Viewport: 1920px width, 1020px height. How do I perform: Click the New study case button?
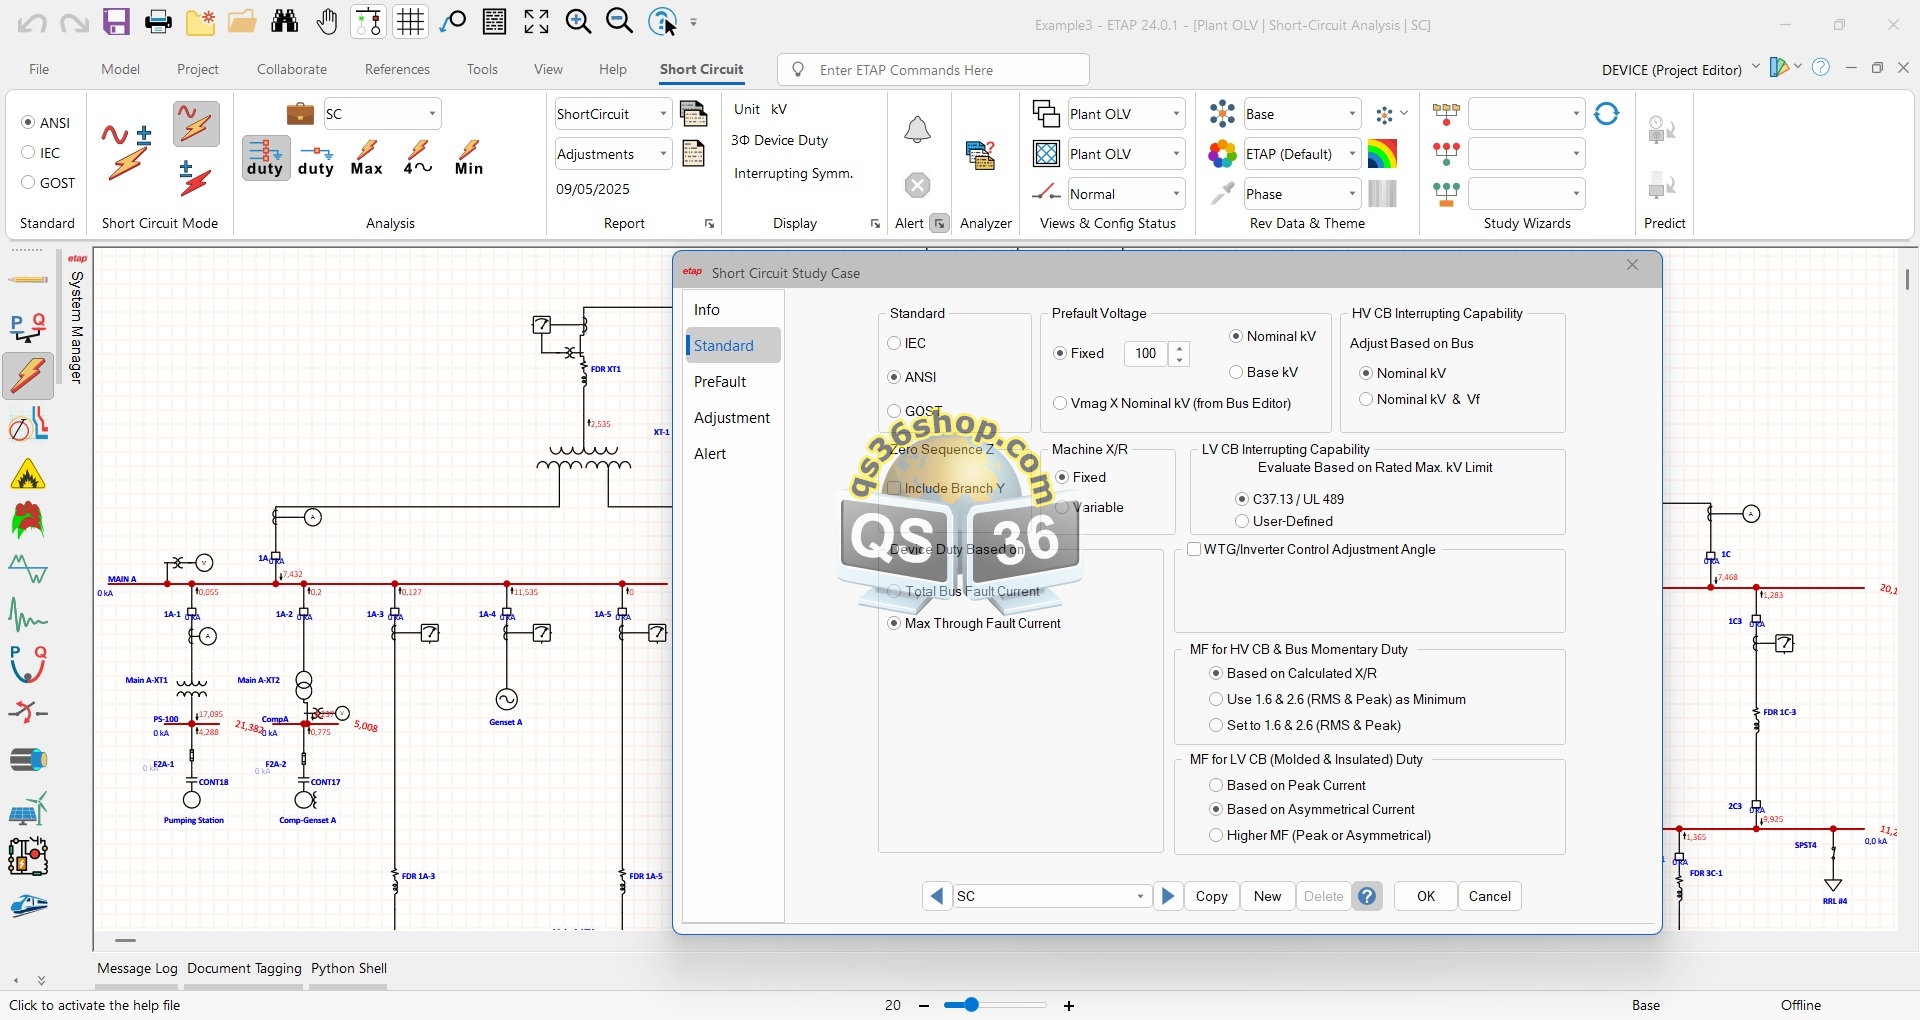coord(1268,896)
